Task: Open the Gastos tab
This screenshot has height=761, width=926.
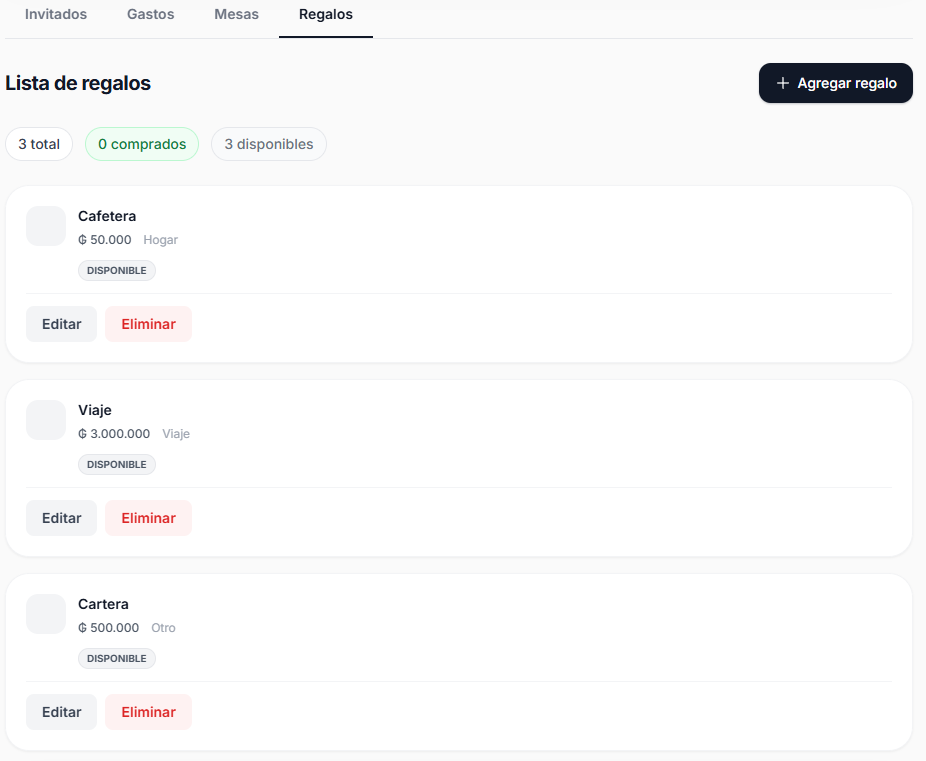Action: [151, 15]
